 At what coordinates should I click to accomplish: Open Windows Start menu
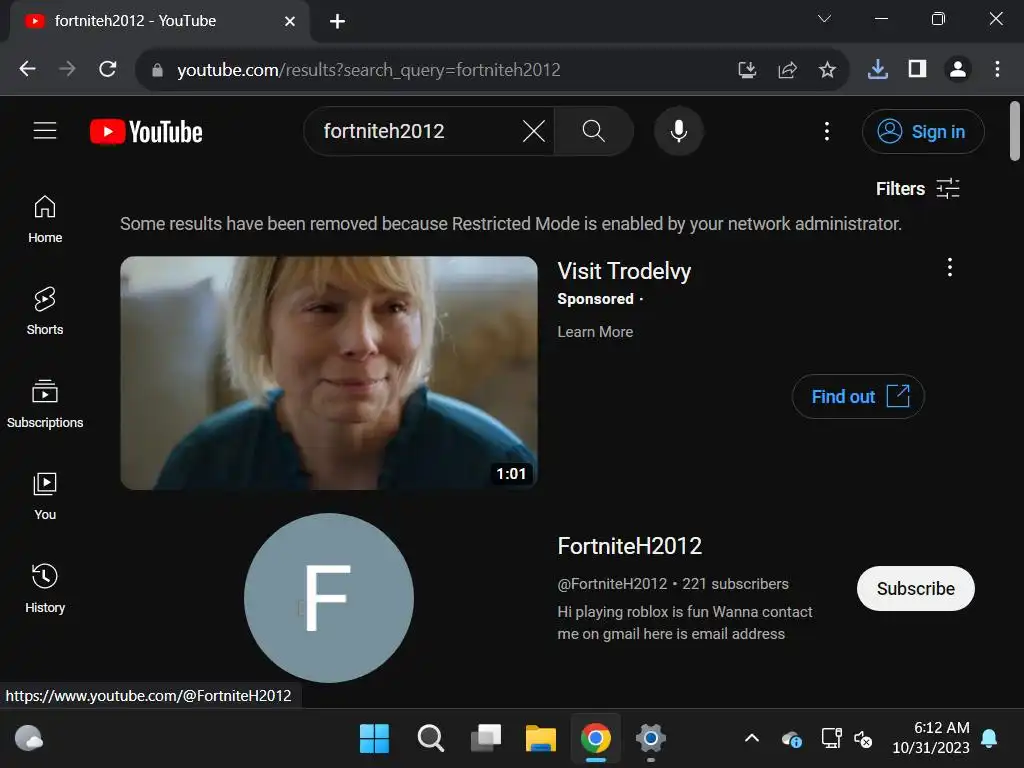click(x=374, y=739)
